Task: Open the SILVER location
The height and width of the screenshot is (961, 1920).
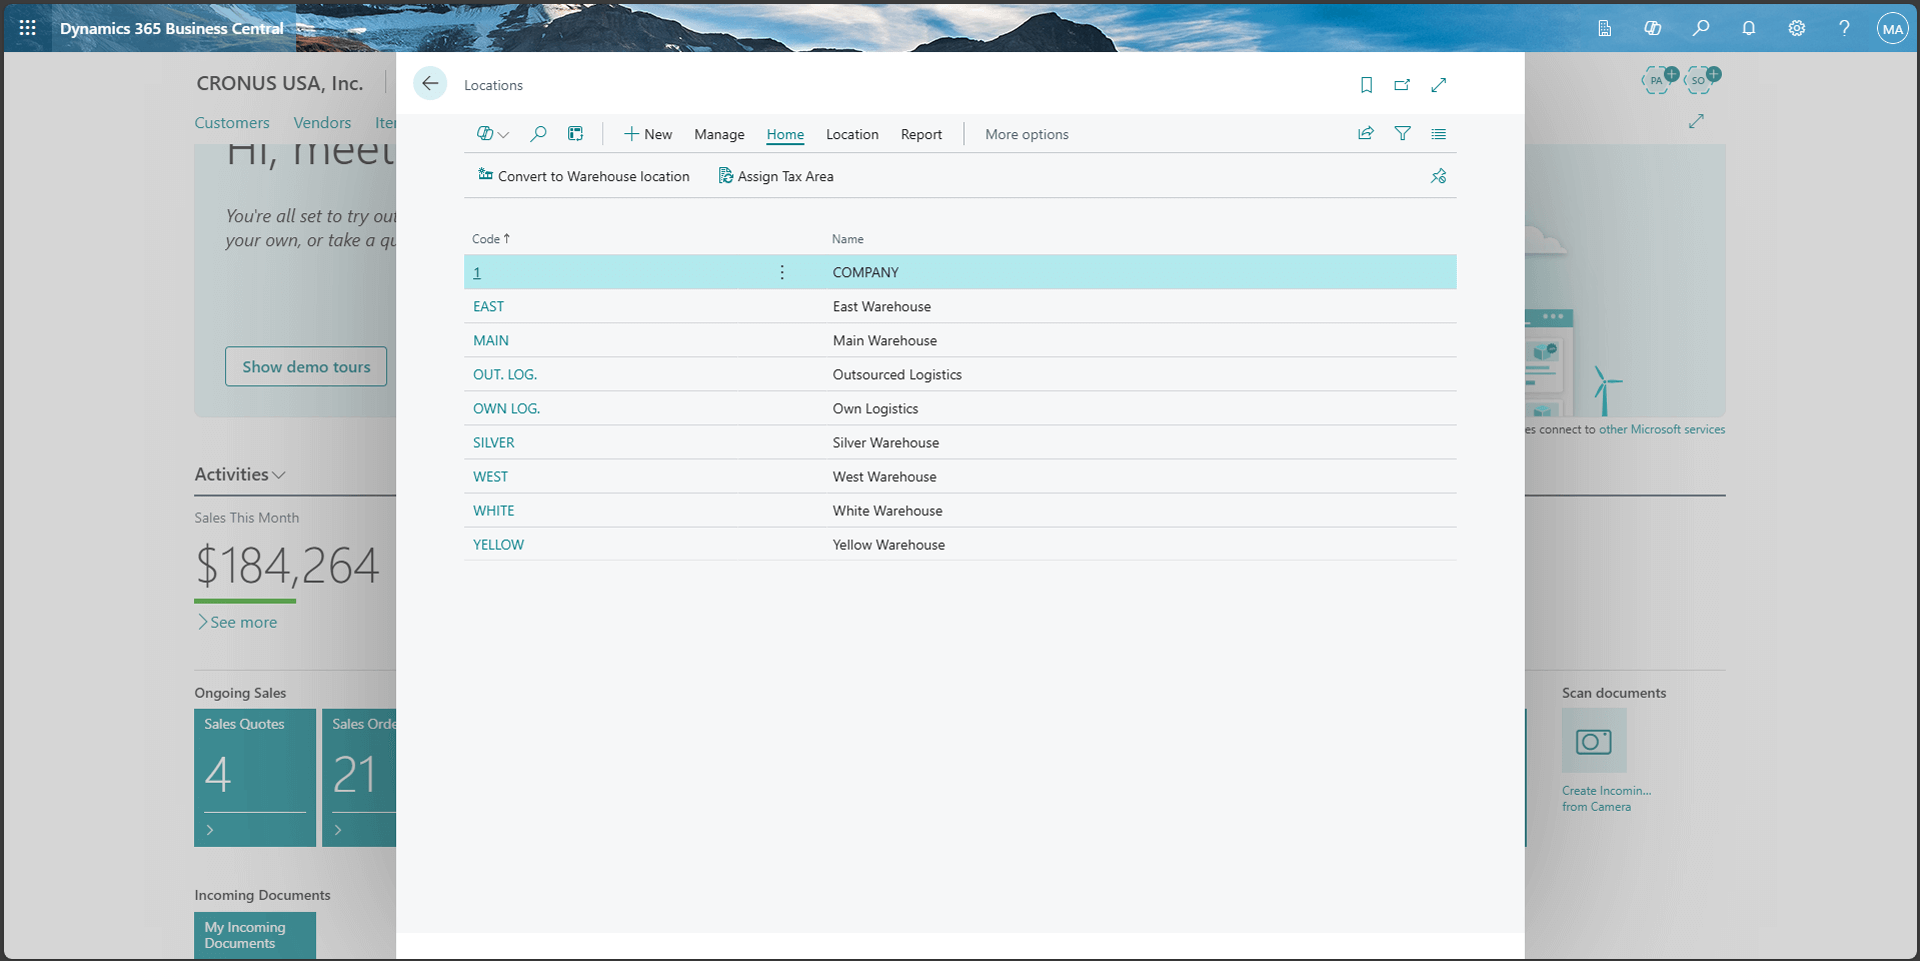Action: [494, 442]
